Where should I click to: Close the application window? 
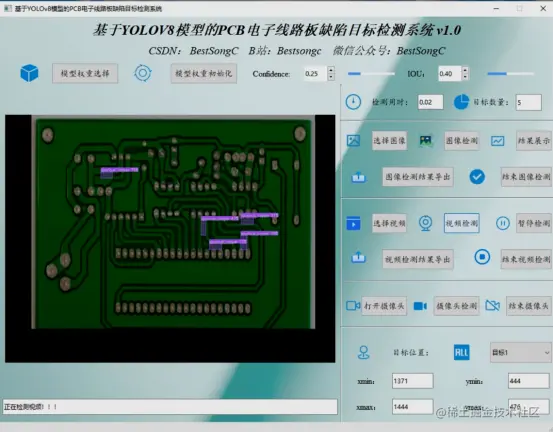pyautogui.click(x=543, y=8)
